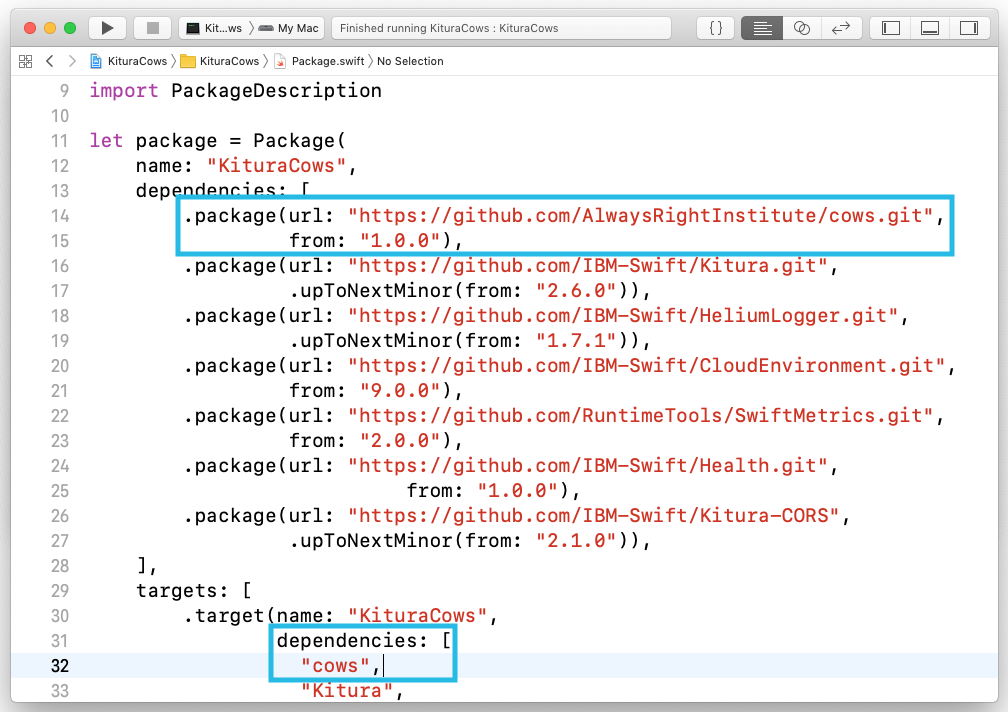Choose the My Mac run destination
This screenshot has height=712, width=1008.
point(289,28)
